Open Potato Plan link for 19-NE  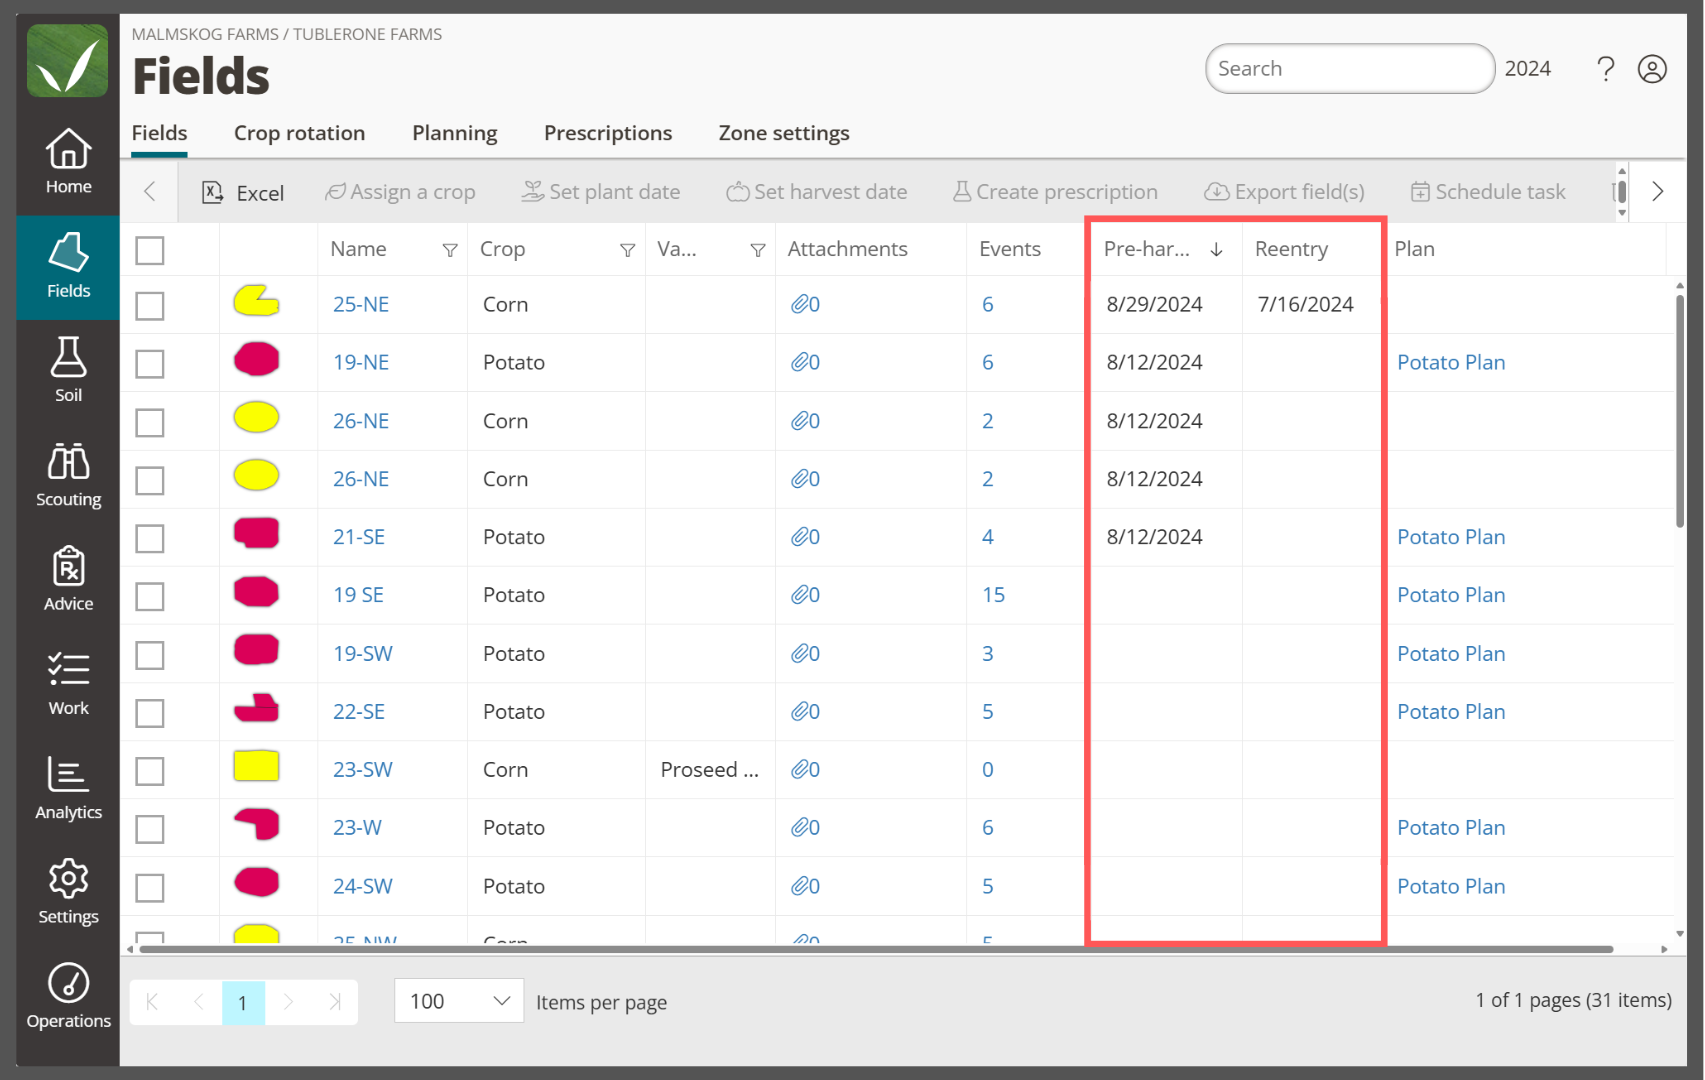[1451, 362]
